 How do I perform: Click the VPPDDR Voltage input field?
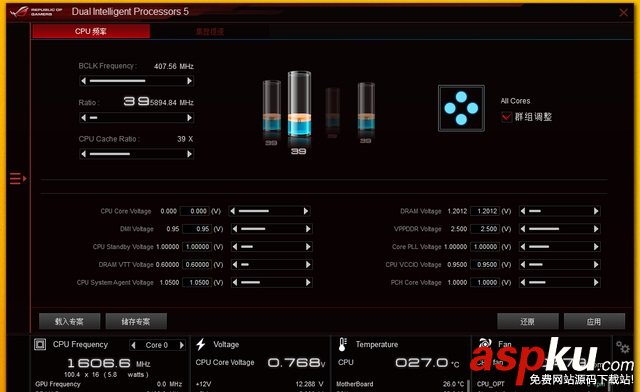pyautogui.click(x=485, y=229)
